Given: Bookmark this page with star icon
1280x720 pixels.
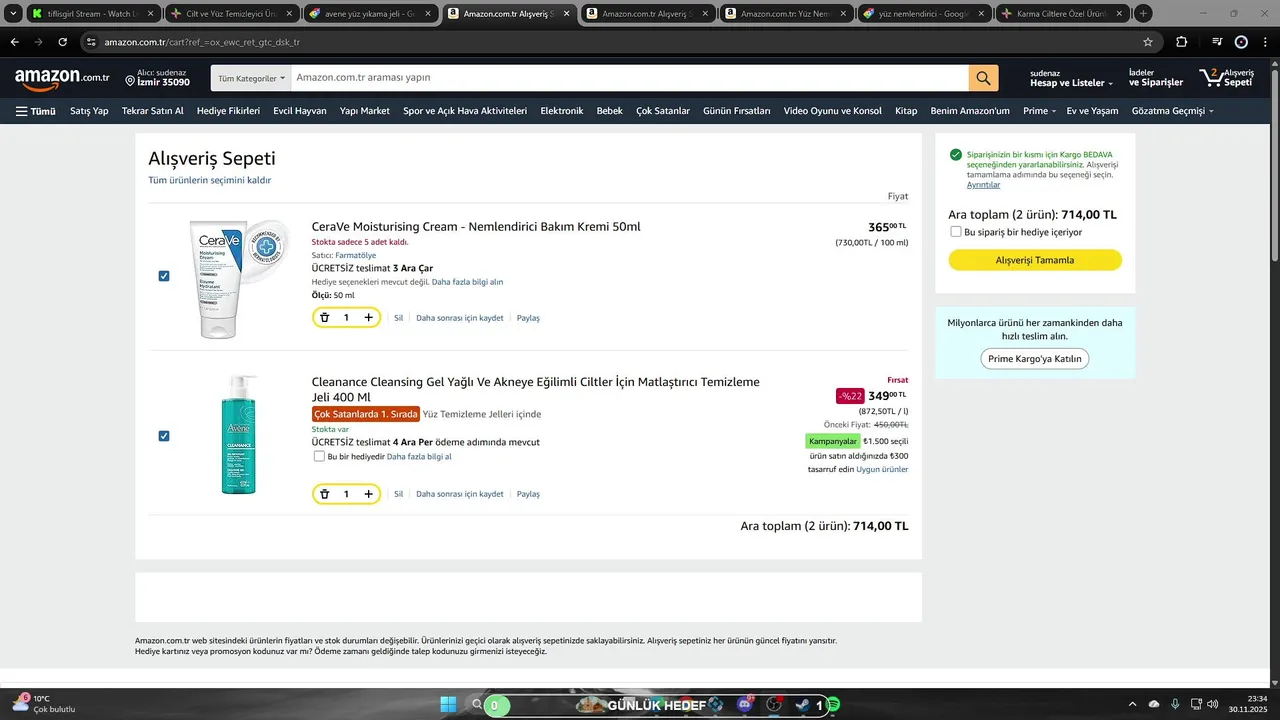Looking at the screenshot, I should 1148,42.
